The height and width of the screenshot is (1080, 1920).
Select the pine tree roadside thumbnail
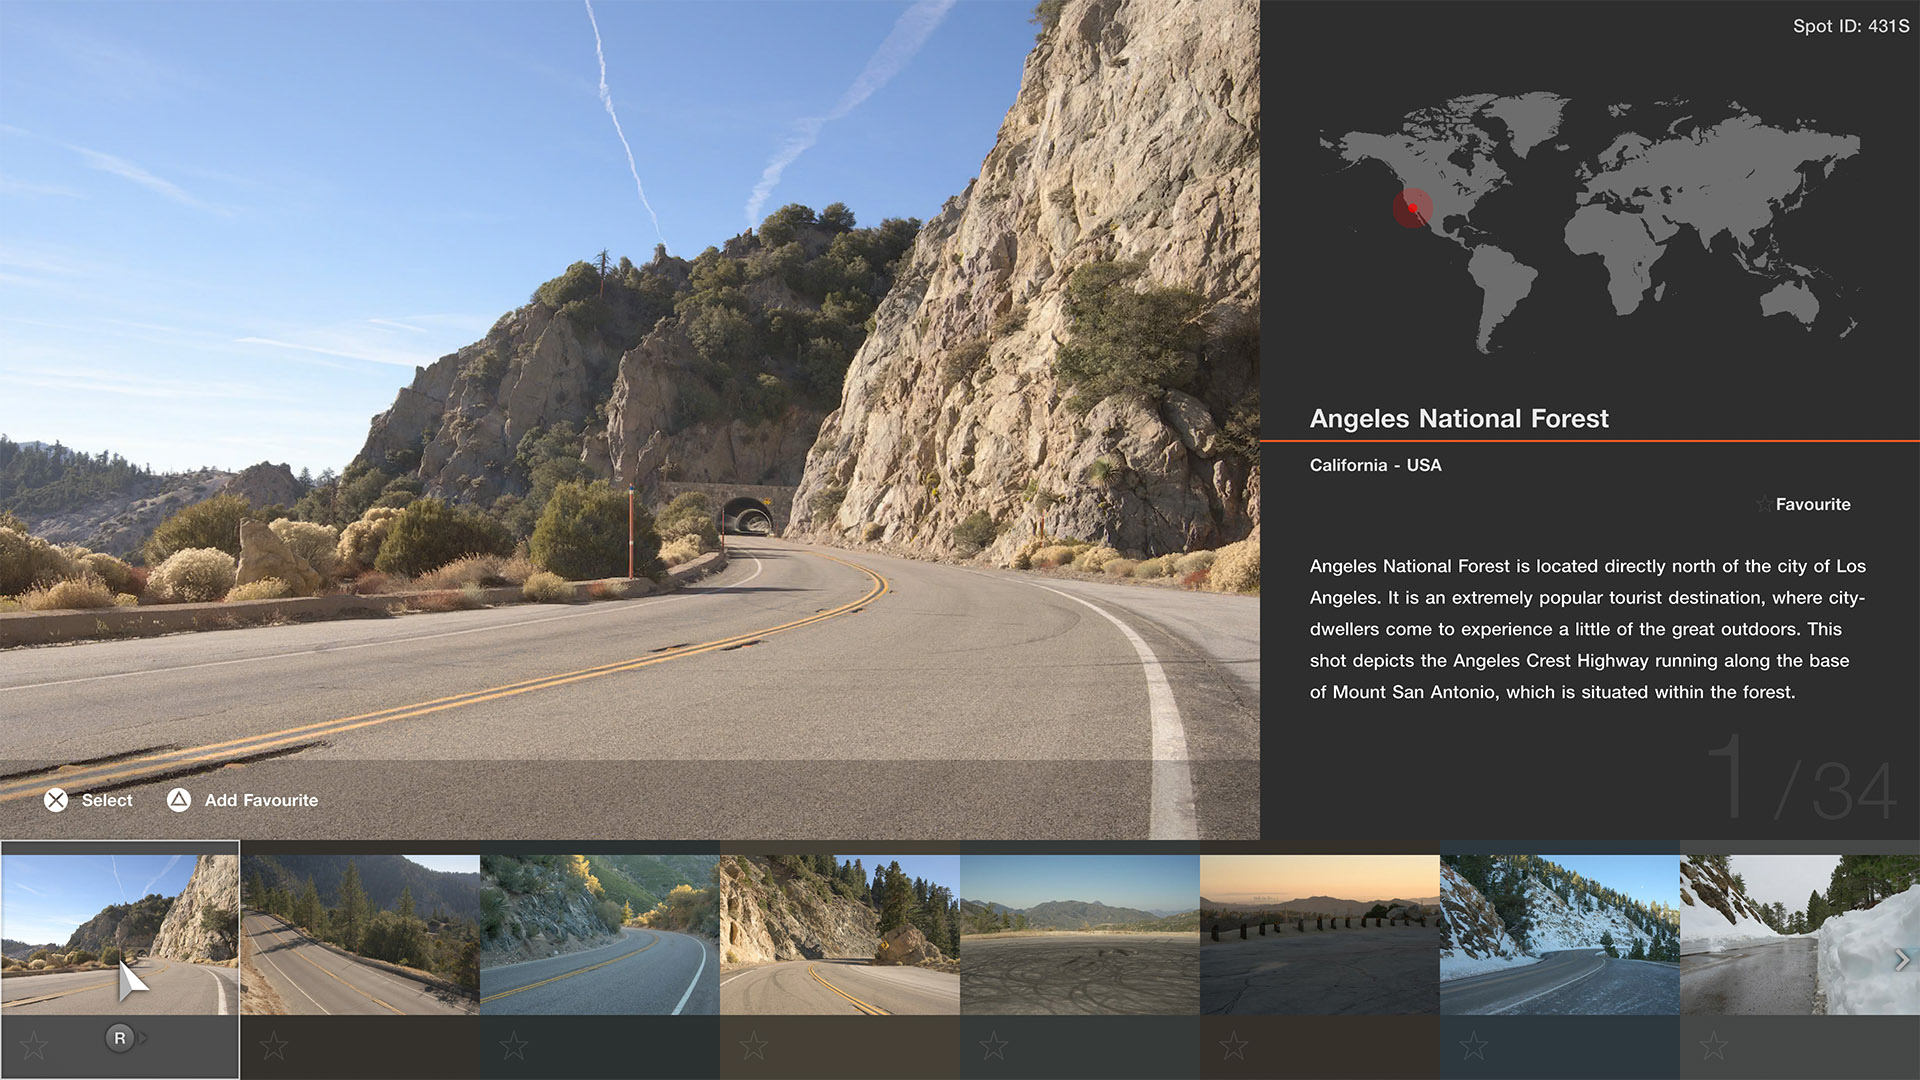point(360,935)
